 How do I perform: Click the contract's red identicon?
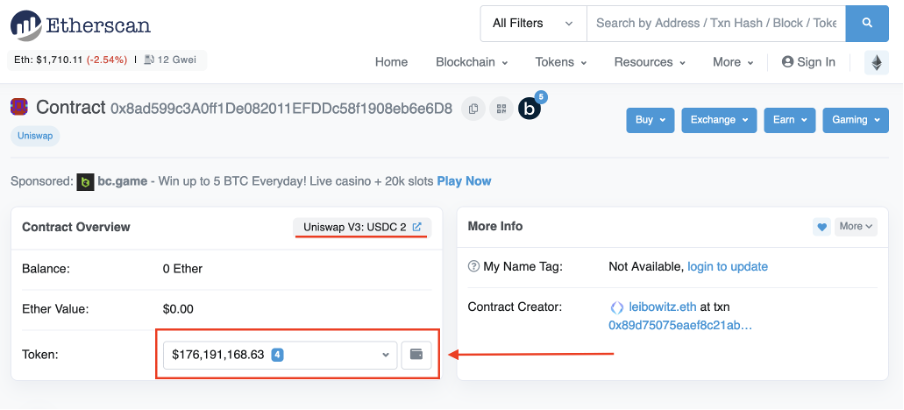[19, 107]
